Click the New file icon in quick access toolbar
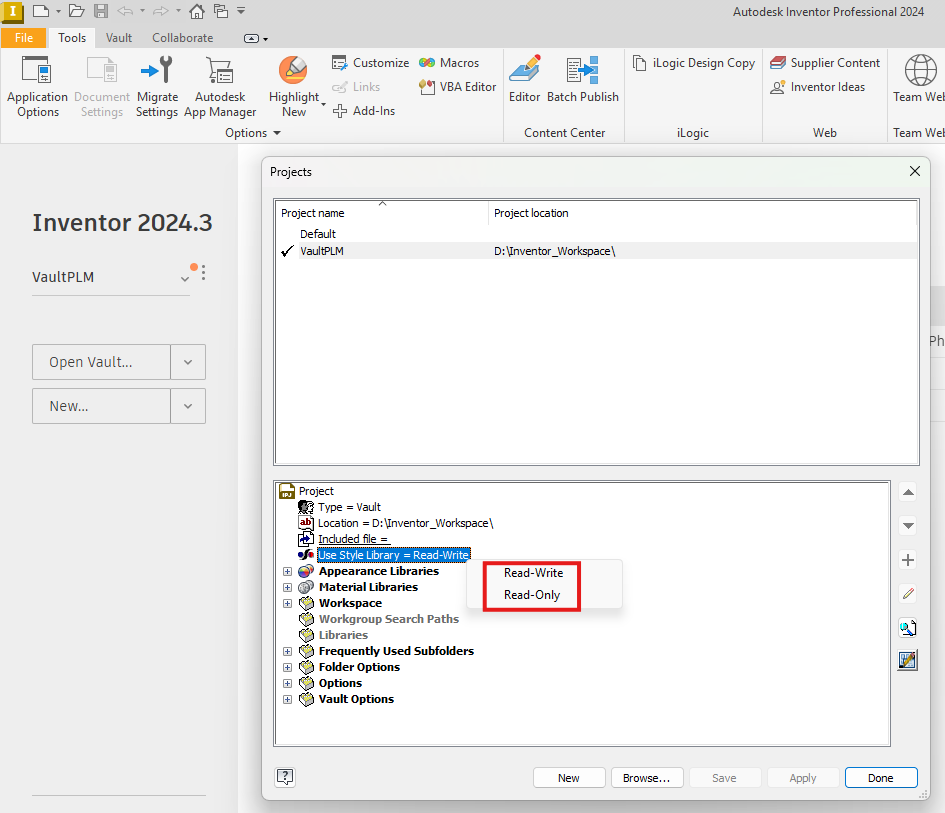Screen dimensions: 945x813 tap(41, 11)
